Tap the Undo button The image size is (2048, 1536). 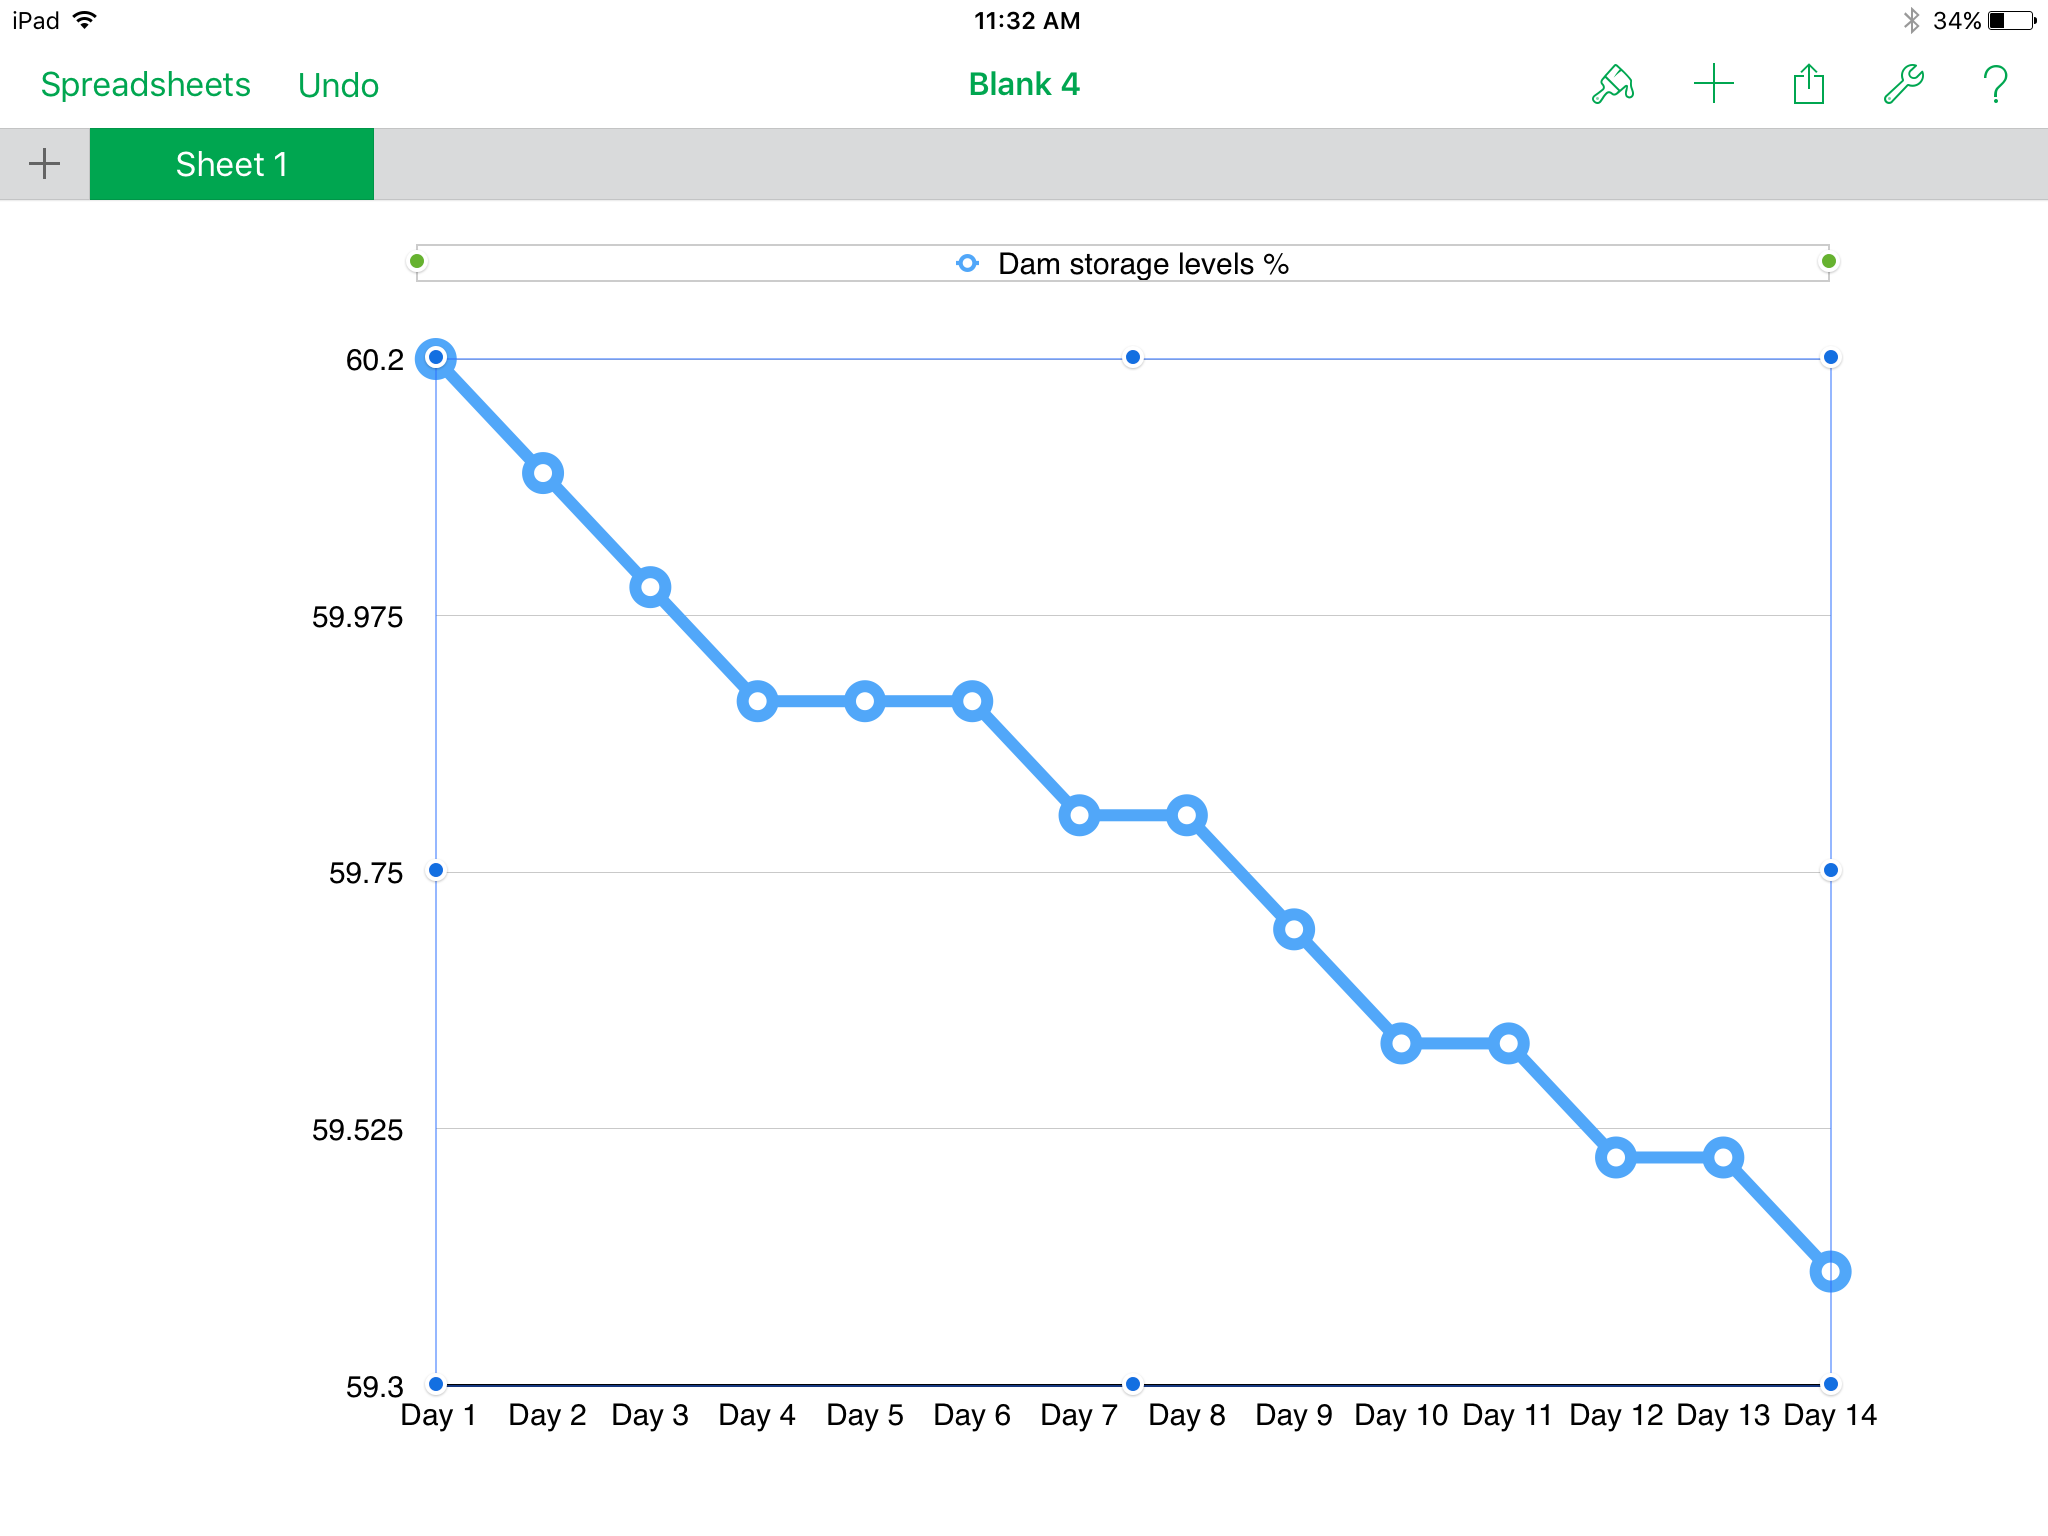click(x=338, y=85)
